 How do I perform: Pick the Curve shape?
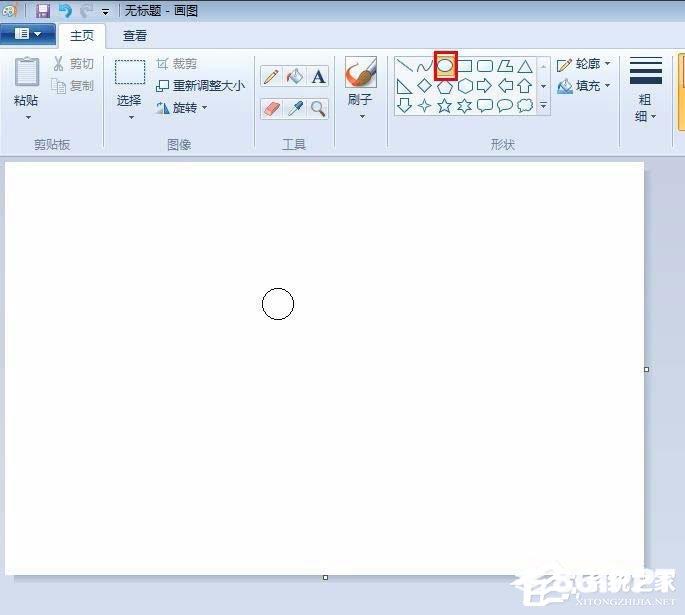coord(424,66)
